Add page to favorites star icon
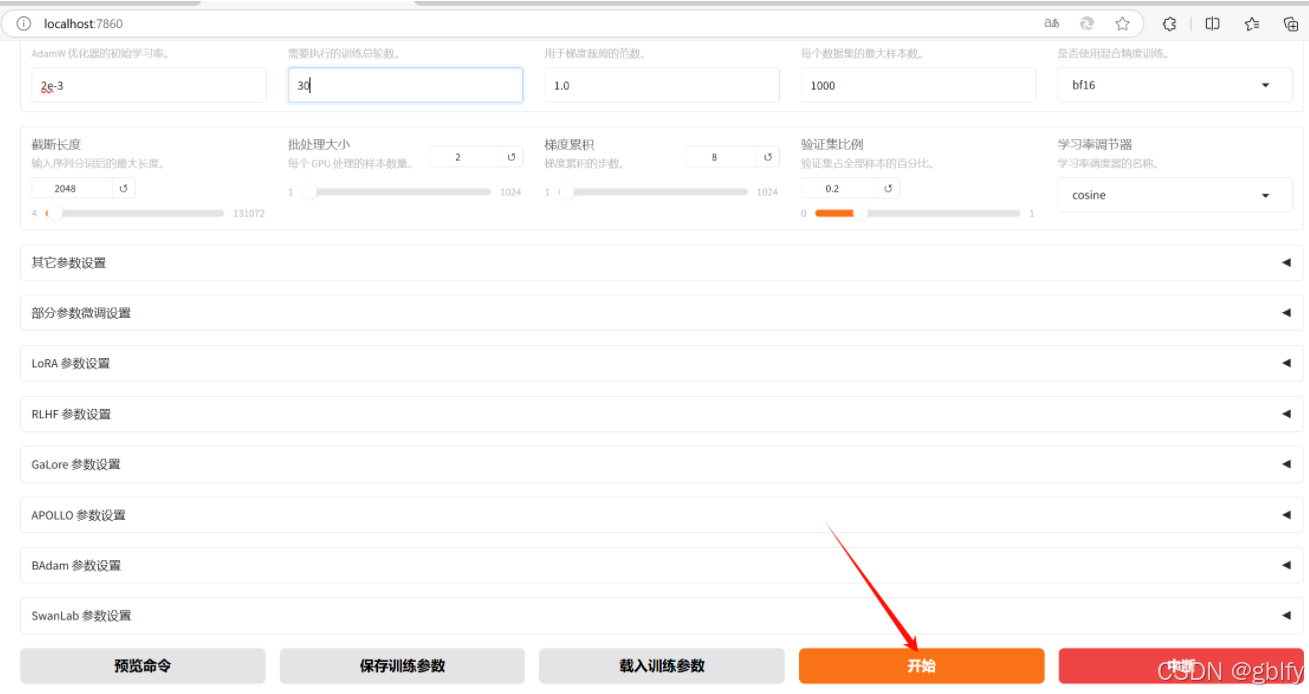Viewport: 1309px width, 694px height. pos(1122,23)
